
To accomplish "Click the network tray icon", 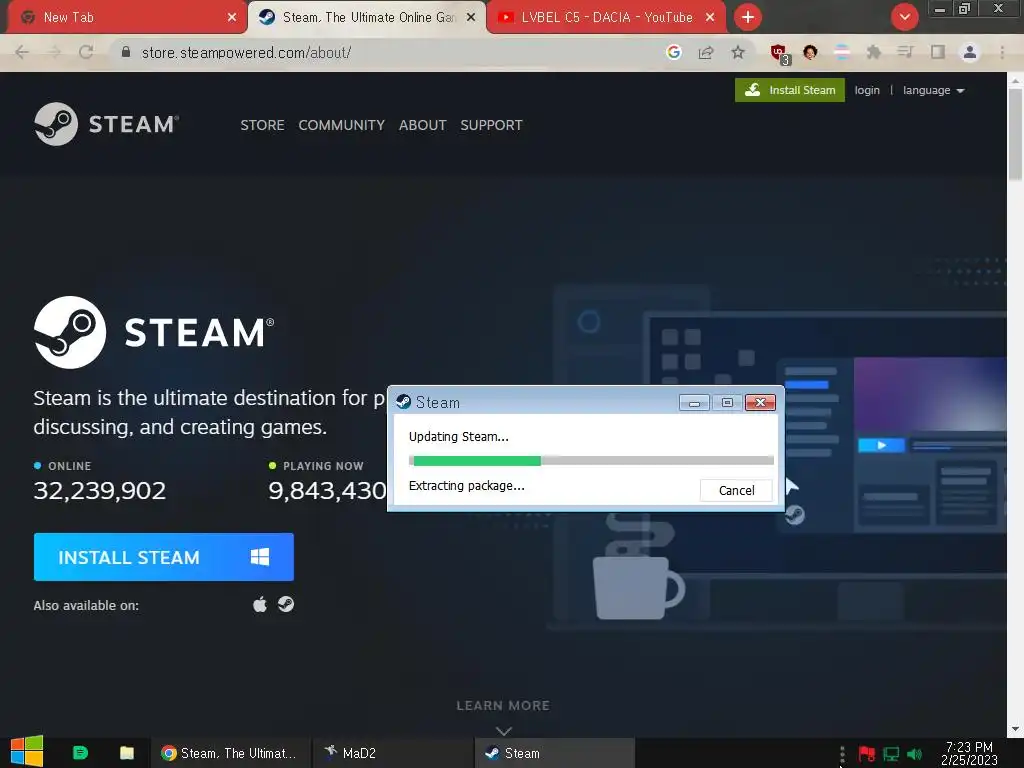I will pyautogui.click(x=891, y=754).
